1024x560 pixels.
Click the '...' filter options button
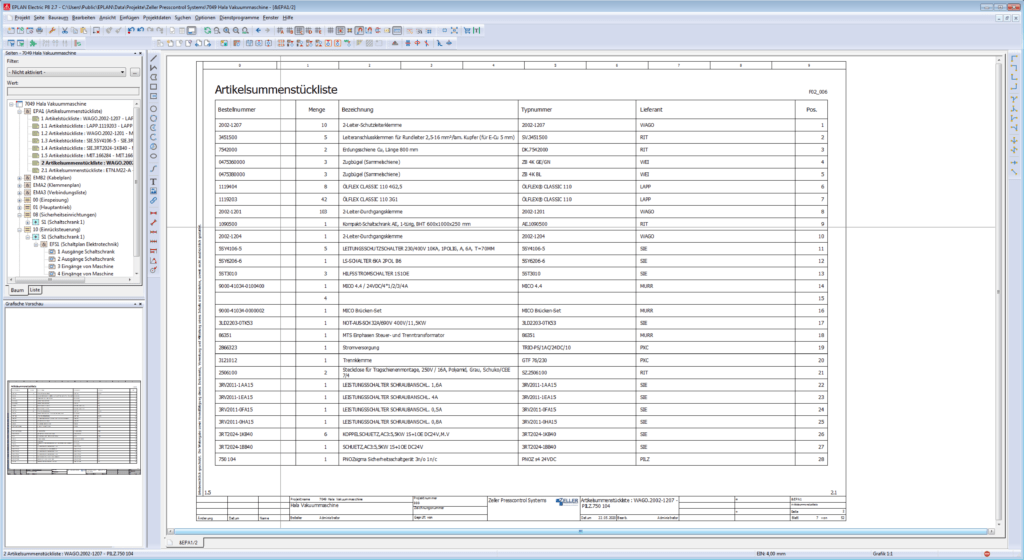(x=135, y=72)
